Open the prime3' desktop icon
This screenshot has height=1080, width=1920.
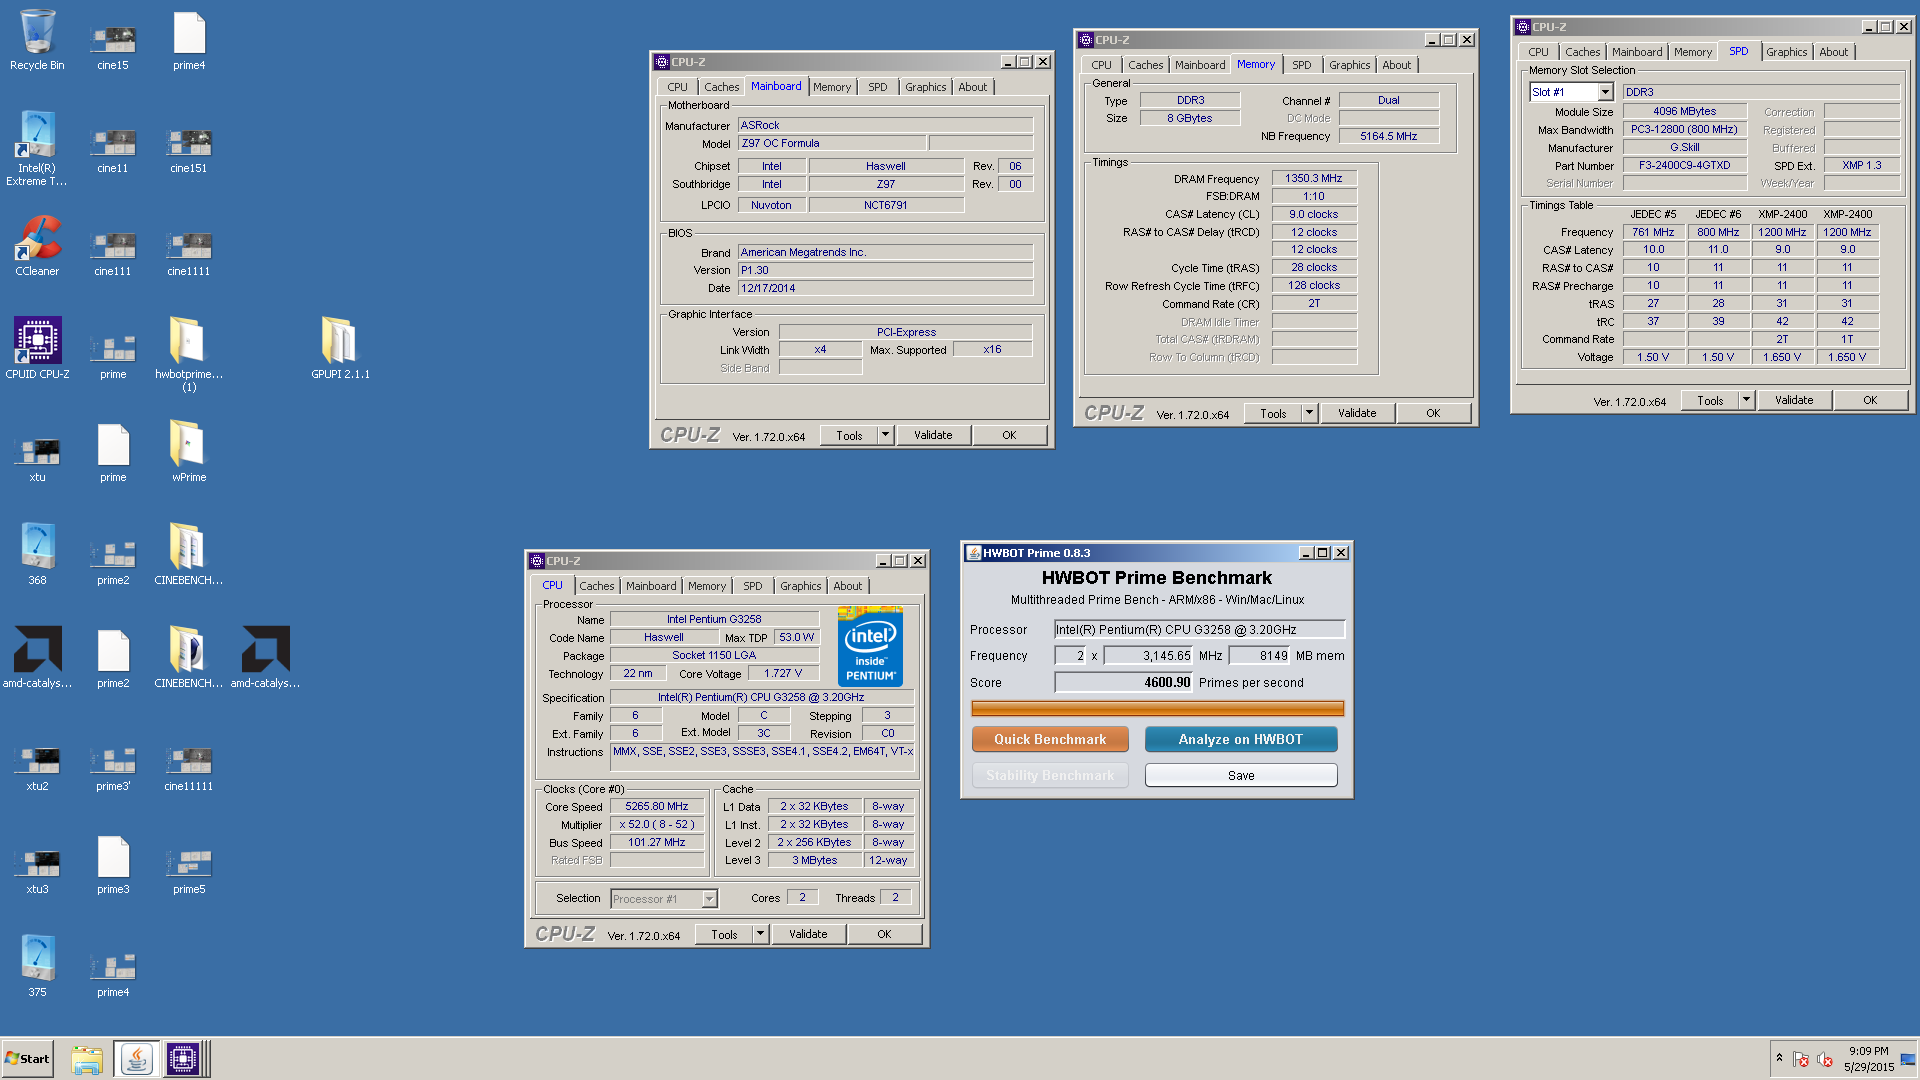pyautogui.click(x=113, y=768)
